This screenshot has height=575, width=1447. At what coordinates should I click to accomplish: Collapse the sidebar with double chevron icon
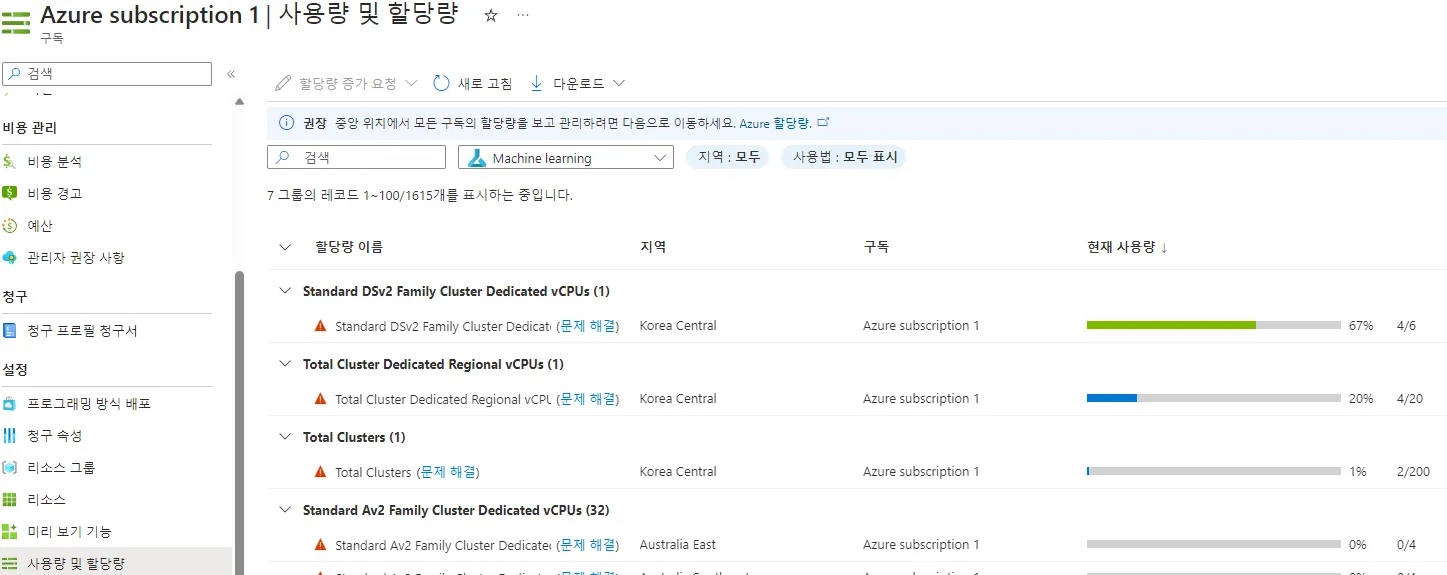(x=231, y=74)
